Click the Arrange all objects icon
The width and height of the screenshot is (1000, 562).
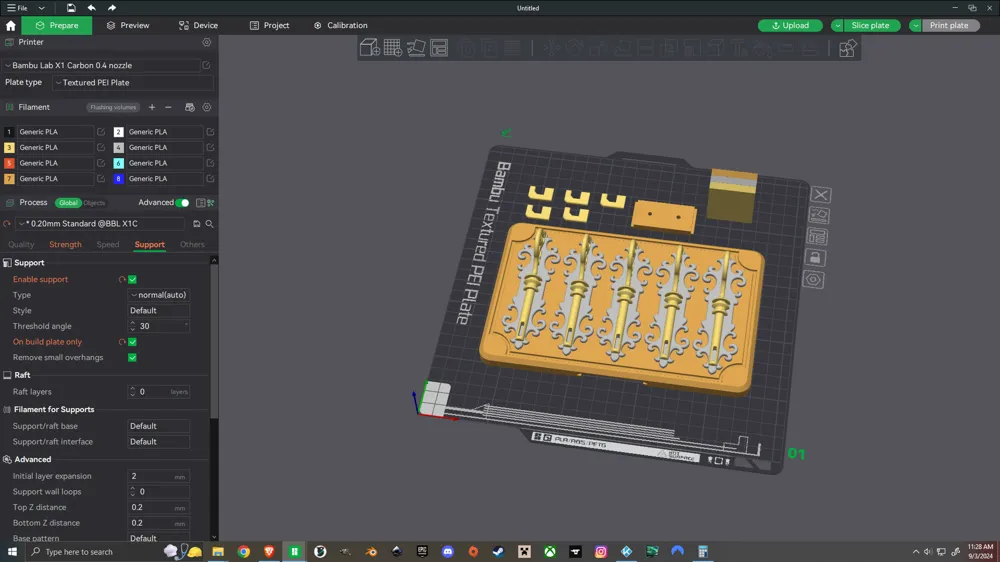pyautogui.click(x=439, y=48)
